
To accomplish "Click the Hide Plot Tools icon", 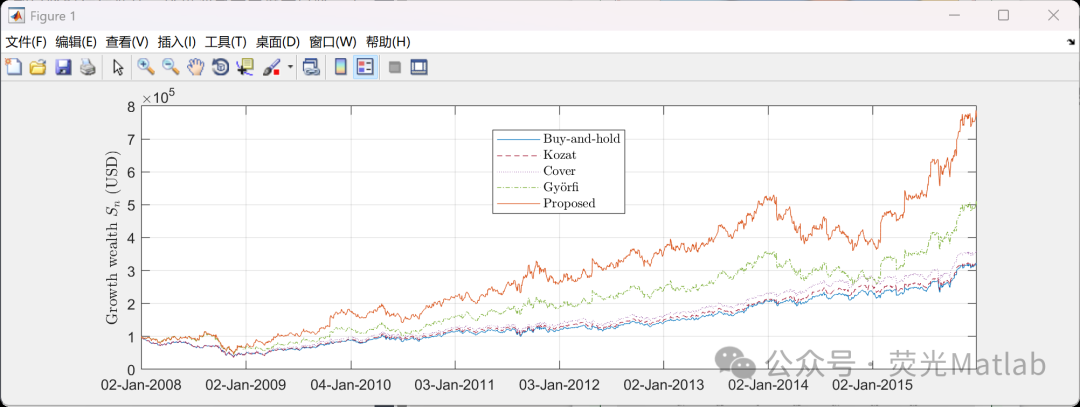I will pyautogui.click(x=395, y=67).
